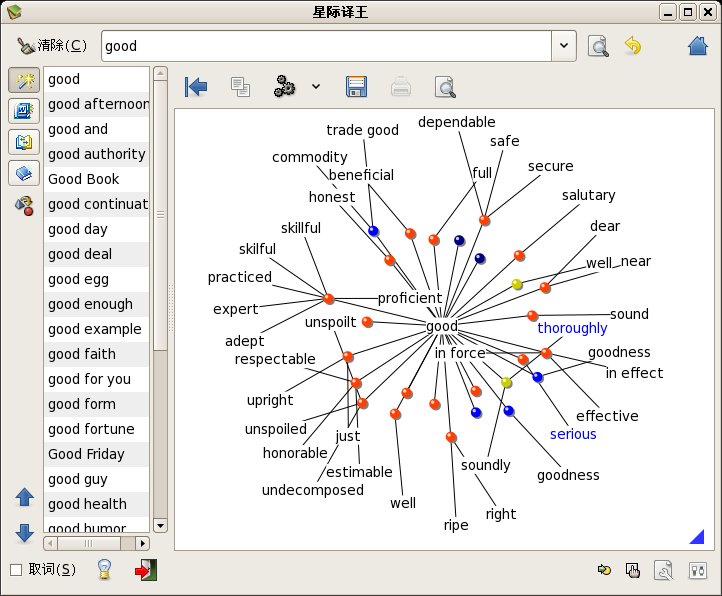Click the yellow arrow icon in bottom bar
This screenshot has width=722, height=596.
604,570
